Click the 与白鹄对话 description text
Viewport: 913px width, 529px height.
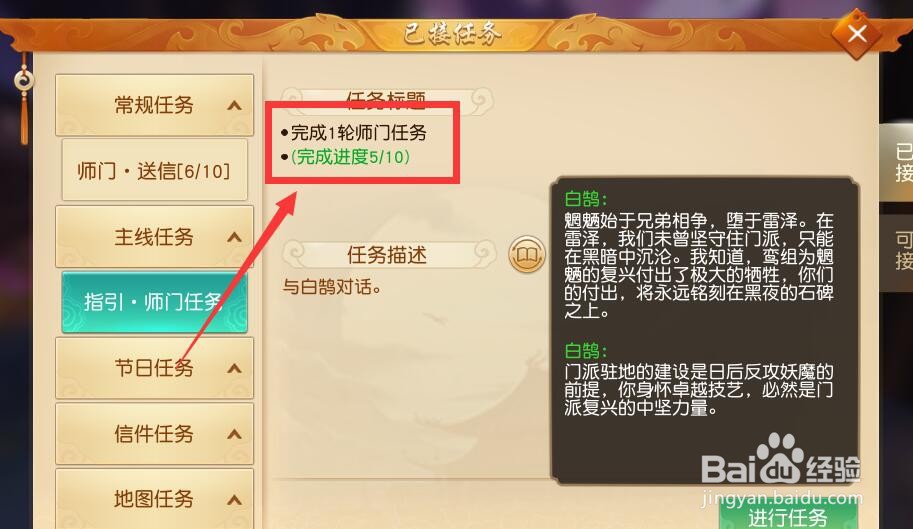(x=332, y=287)
